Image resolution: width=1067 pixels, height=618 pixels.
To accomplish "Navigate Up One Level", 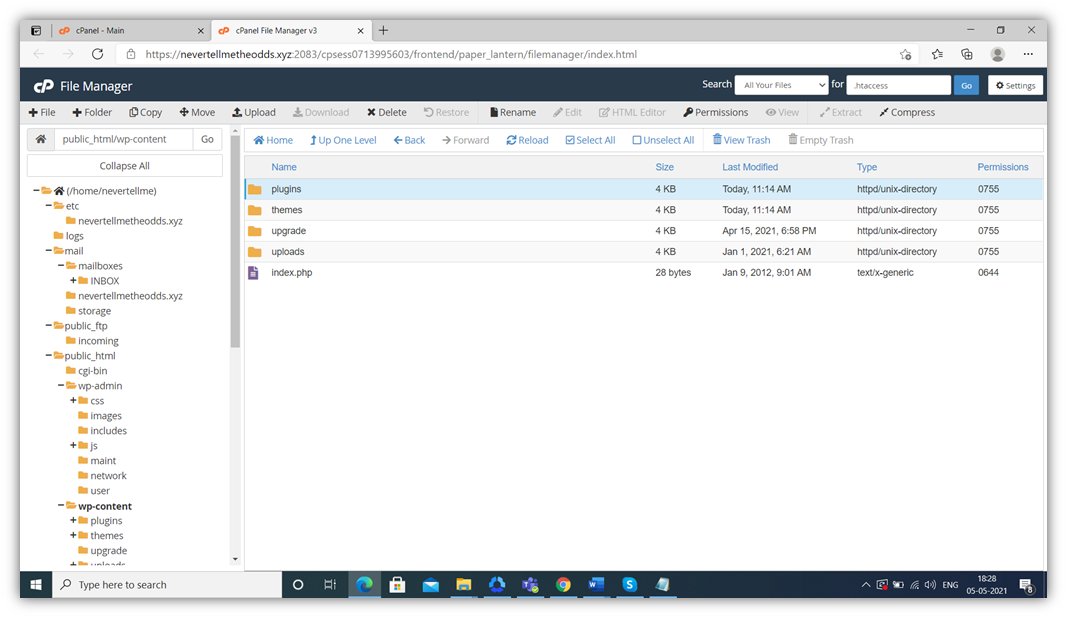I will 343,140.
